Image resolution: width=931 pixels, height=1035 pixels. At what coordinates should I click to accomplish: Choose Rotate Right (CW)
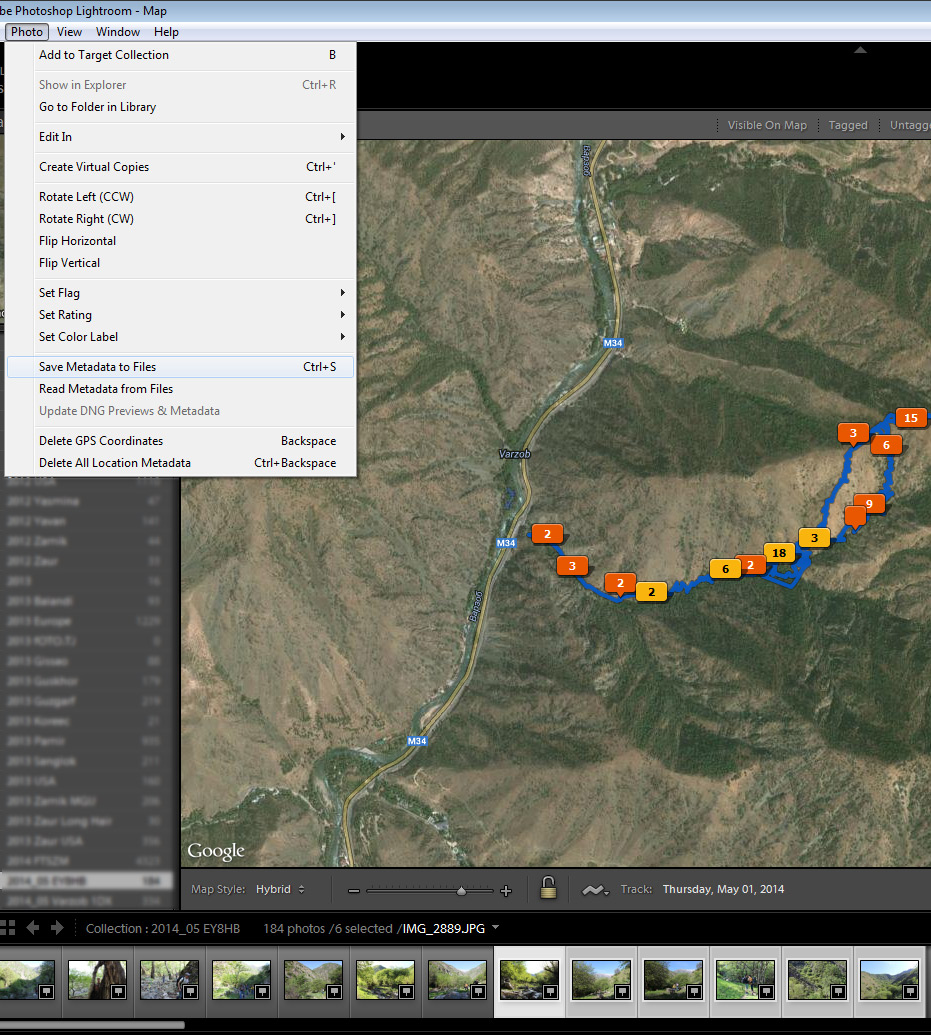click(180, 218)
